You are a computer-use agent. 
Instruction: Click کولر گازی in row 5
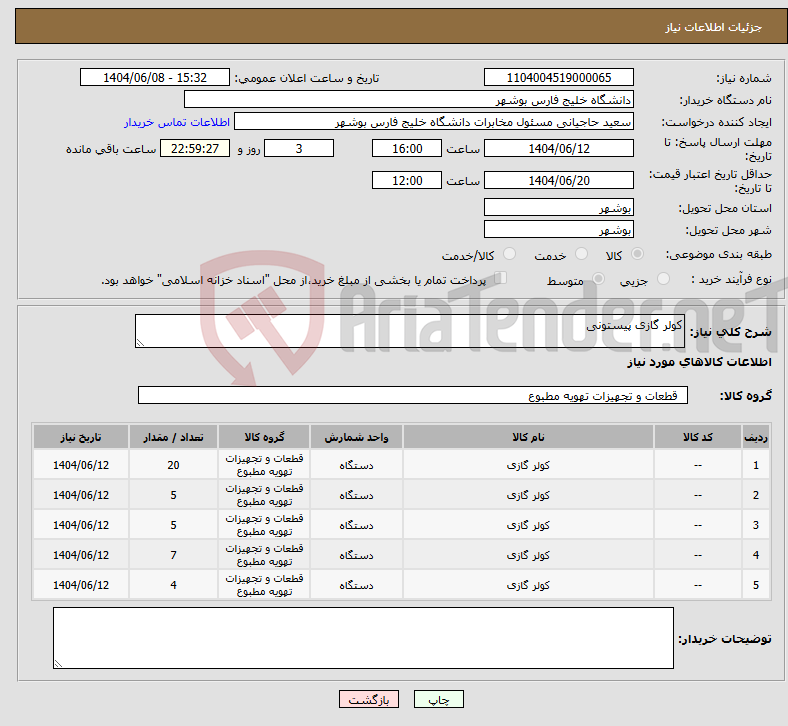528,585
